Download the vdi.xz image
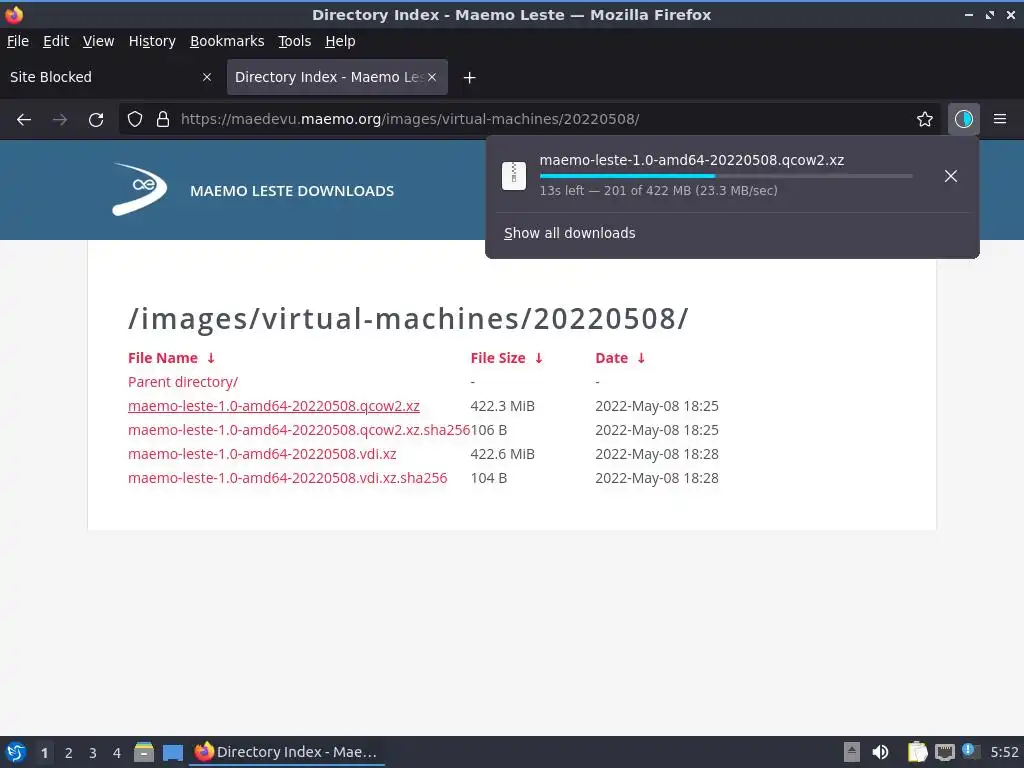Image resolution: width=1024 pixels, height=768 pixels. click(x=262, y=454)
